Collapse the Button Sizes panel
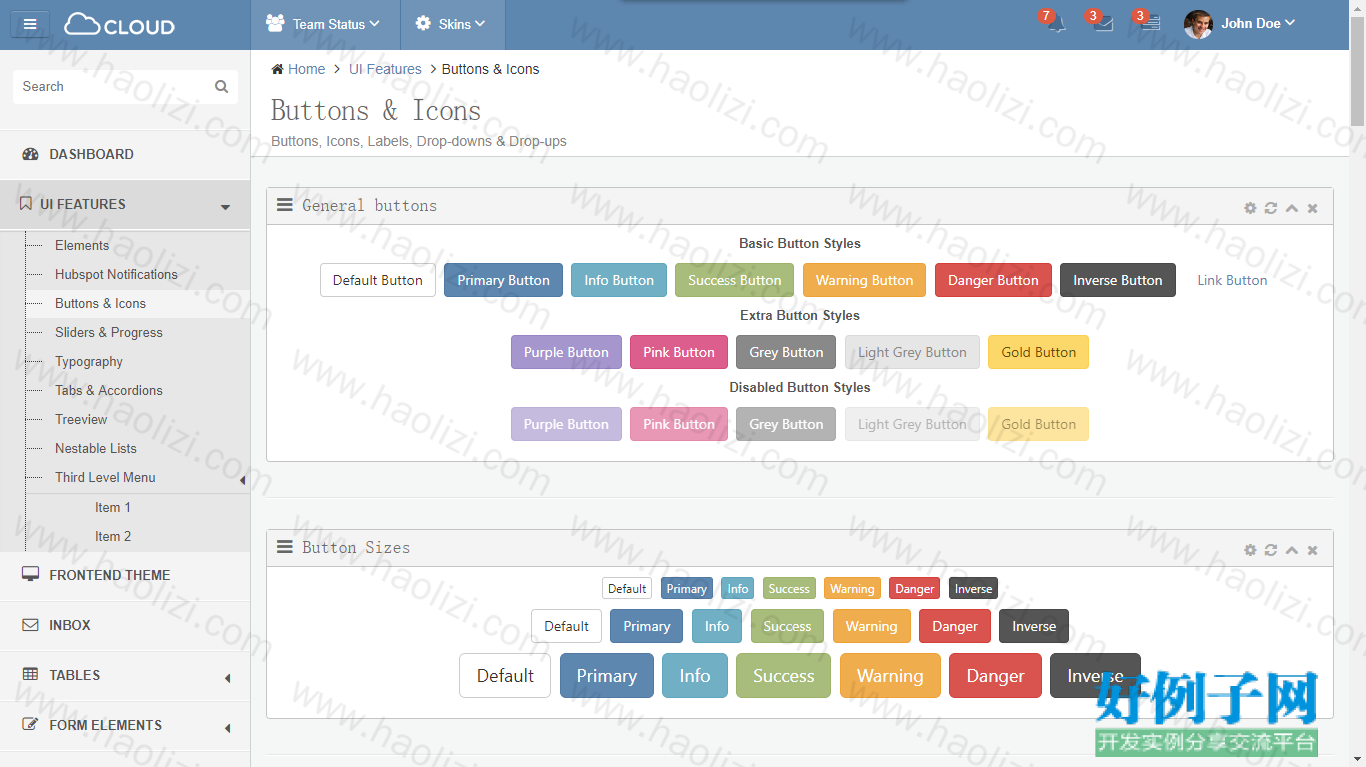 coord(1292,550)
